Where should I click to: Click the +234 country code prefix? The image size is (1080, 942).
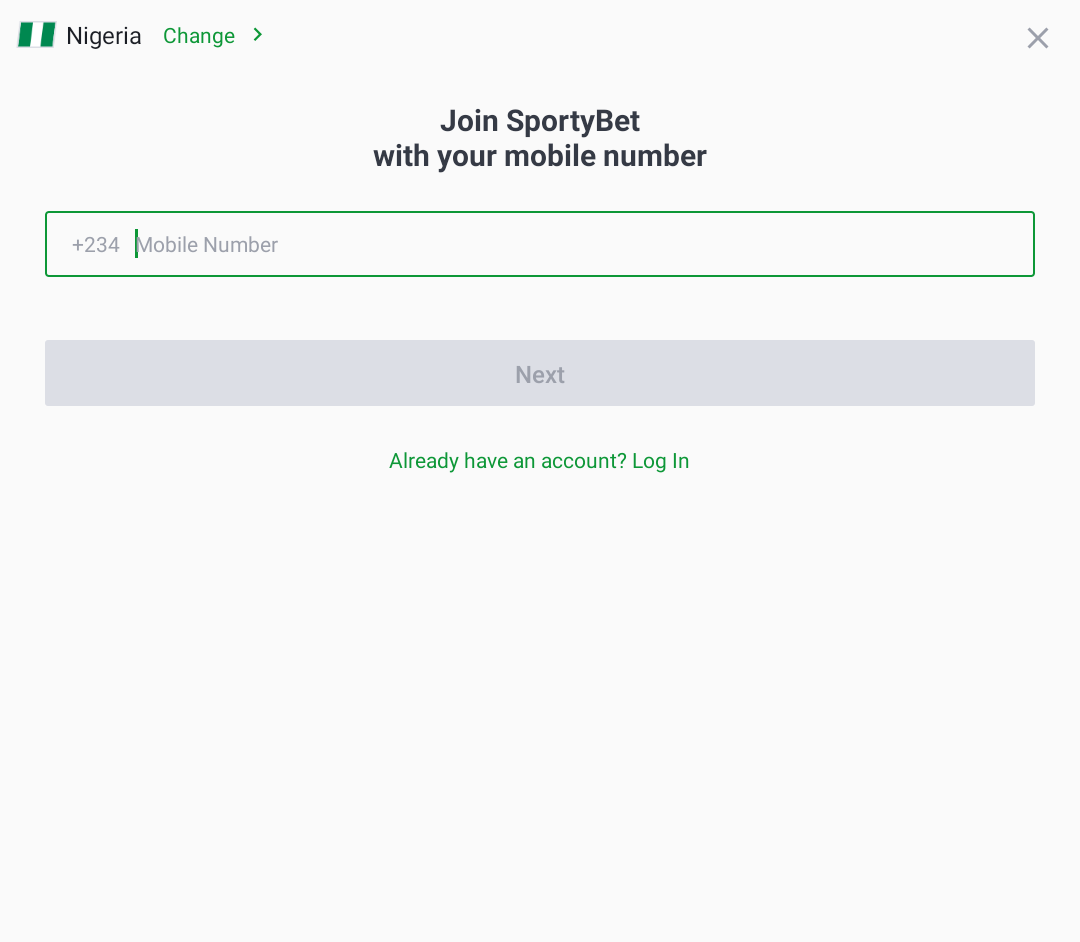(x=96, y=244)
